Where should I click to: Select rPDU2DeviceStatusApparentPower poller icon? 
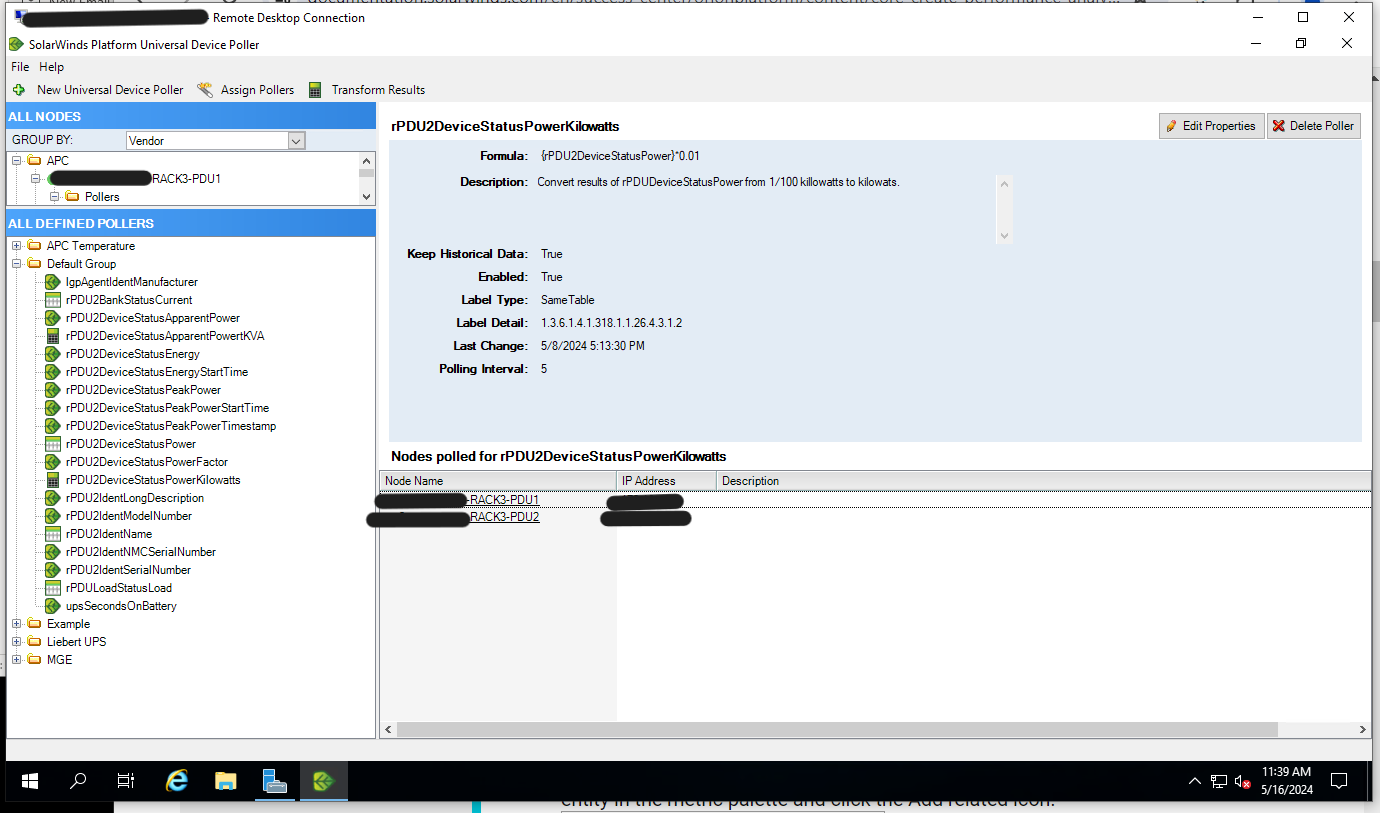click(x=54, y=318)
